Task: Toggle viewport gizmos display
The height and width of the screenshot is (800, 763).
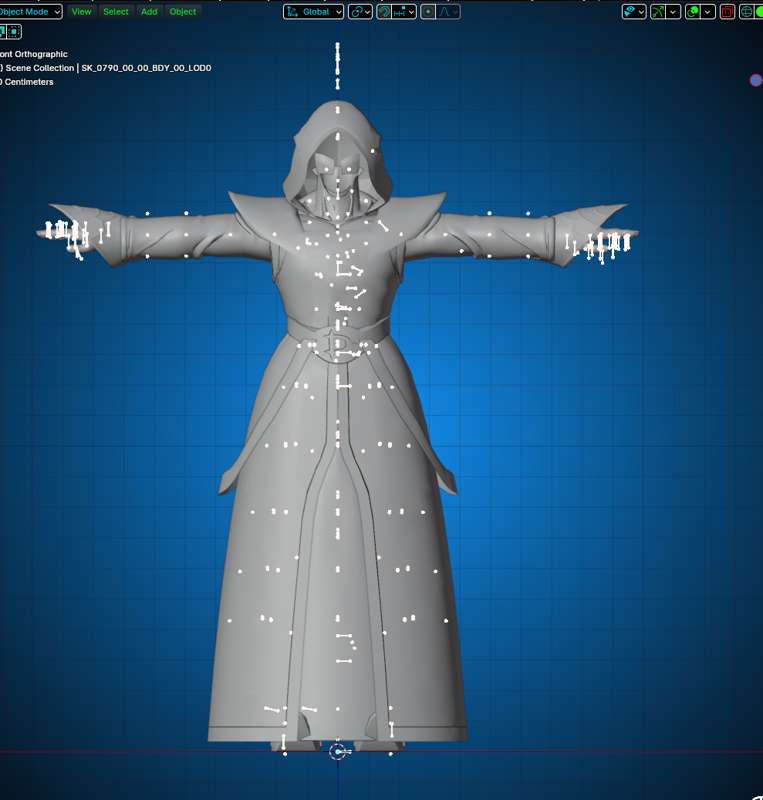Action: (658, 12)
